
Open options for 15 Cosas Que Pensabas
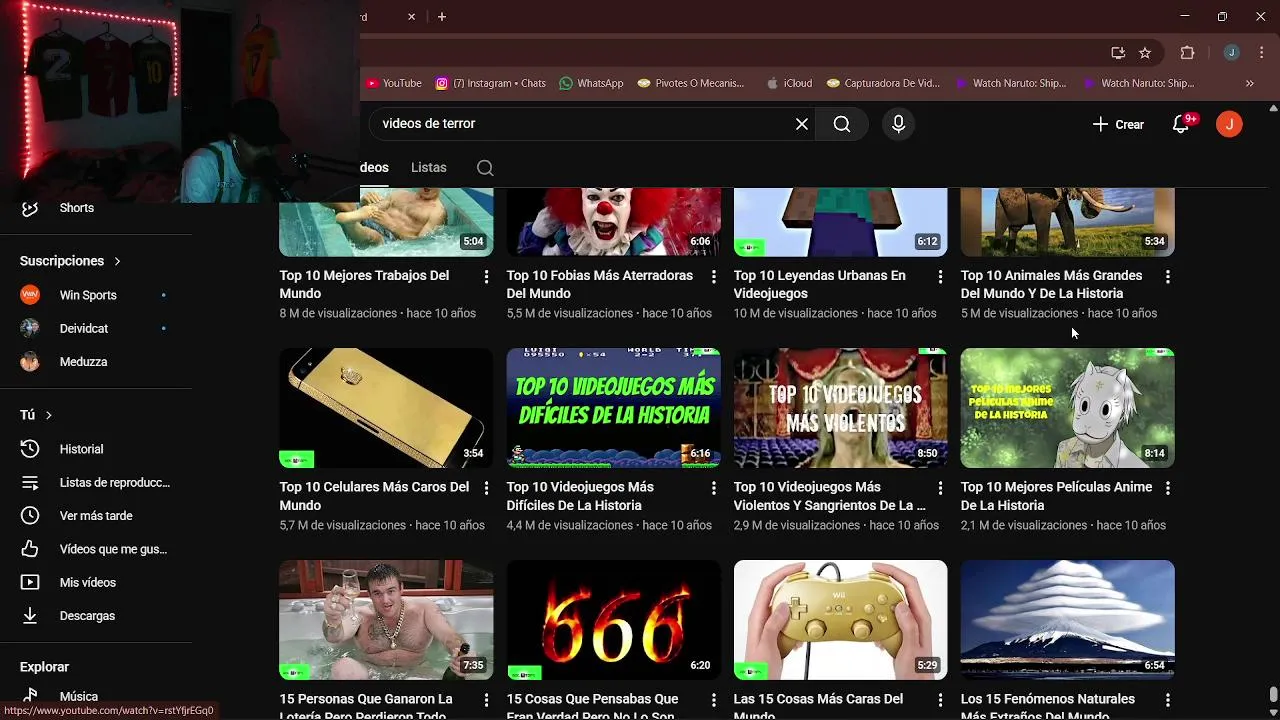pos(714,700)
